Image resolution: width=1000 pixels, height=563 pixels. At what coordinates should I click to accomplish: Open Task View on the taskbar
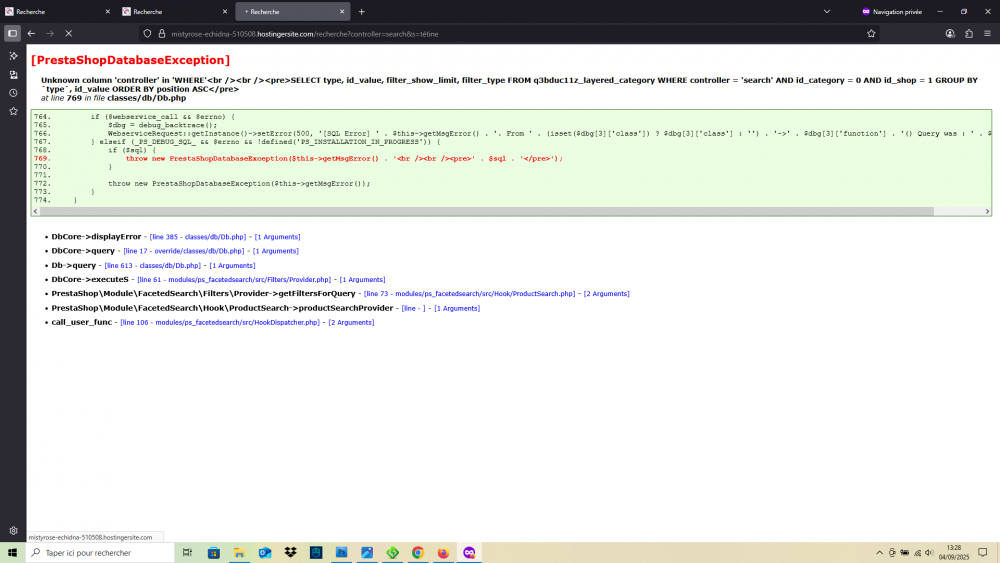(x=188, y=553)
